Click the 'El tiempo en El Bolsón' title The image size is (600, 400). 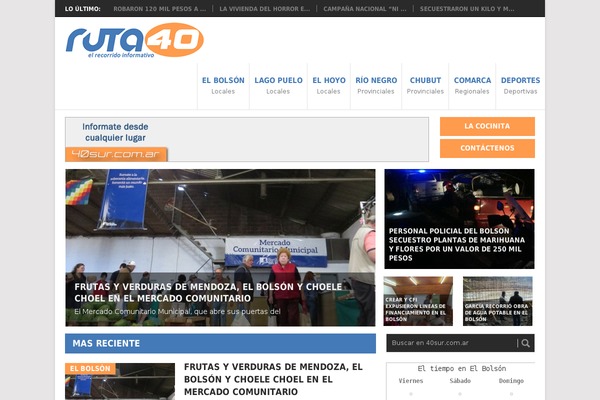coord(462,369)
